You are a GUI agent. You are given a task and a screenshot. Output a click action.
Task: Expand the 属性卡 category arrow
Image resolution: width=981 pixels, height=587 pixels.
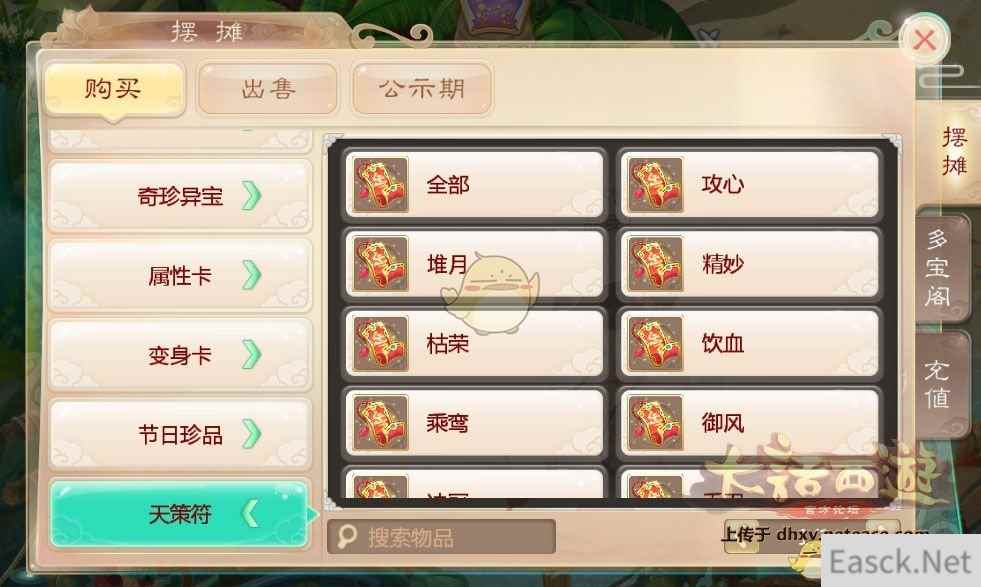[252, 275]
